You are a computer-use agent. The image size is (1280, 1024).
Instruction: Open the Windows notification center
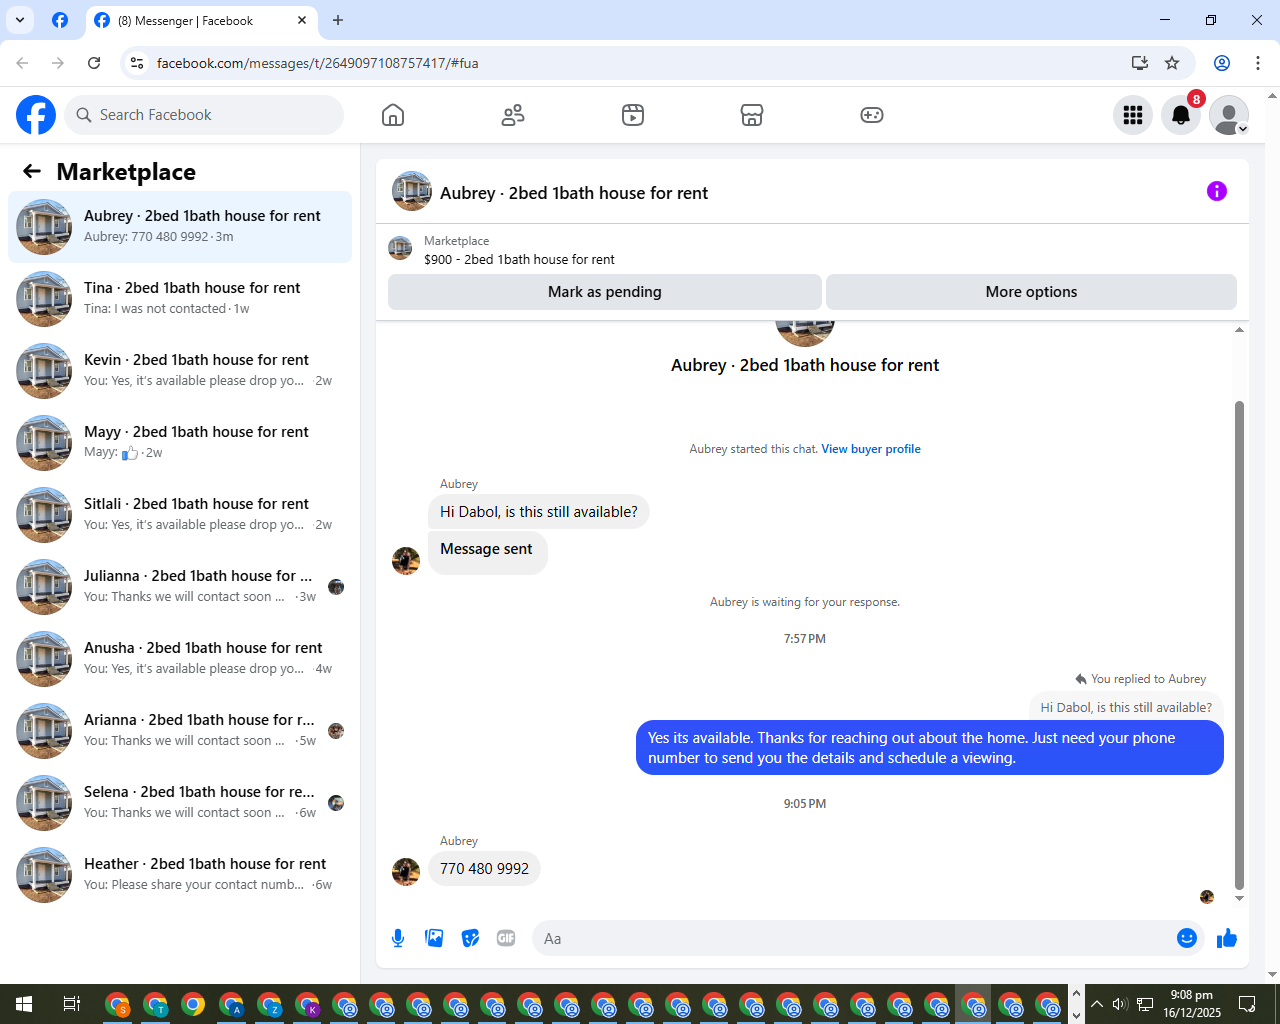(x=1247, y=1004)
